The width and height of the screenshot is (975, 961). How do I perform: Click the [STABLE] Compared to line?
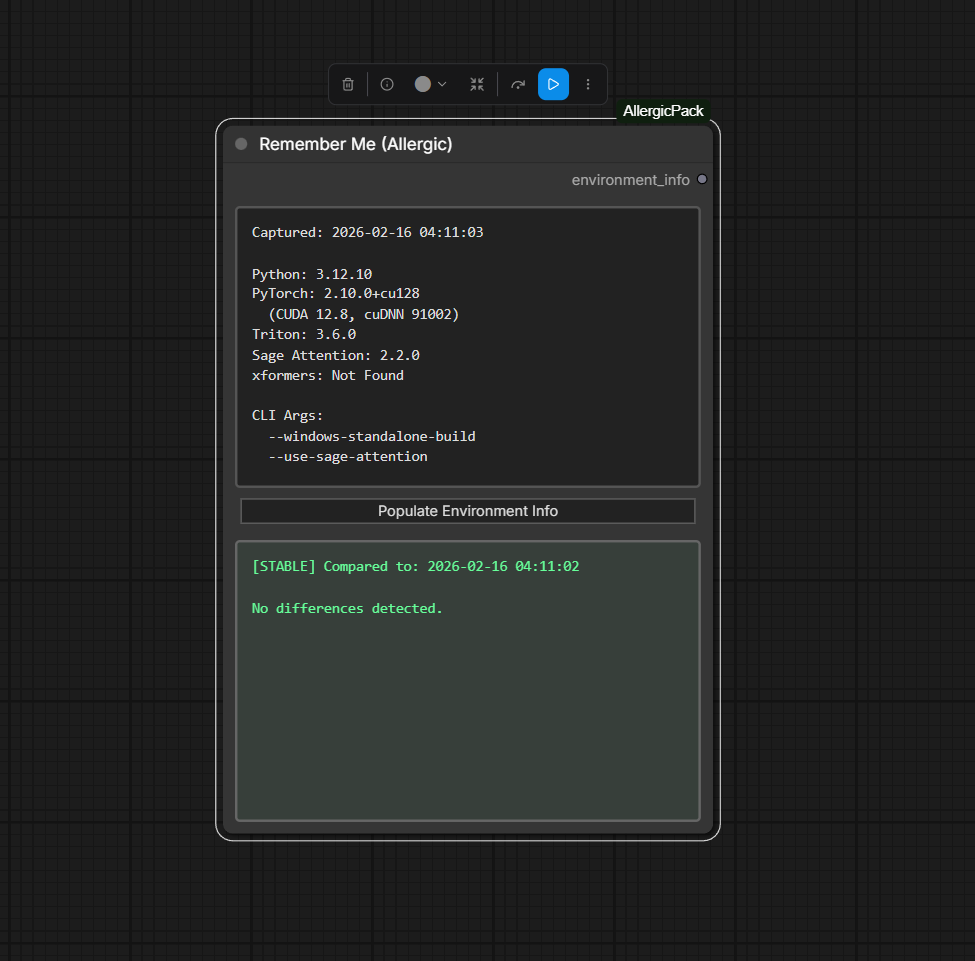point(415,566)
